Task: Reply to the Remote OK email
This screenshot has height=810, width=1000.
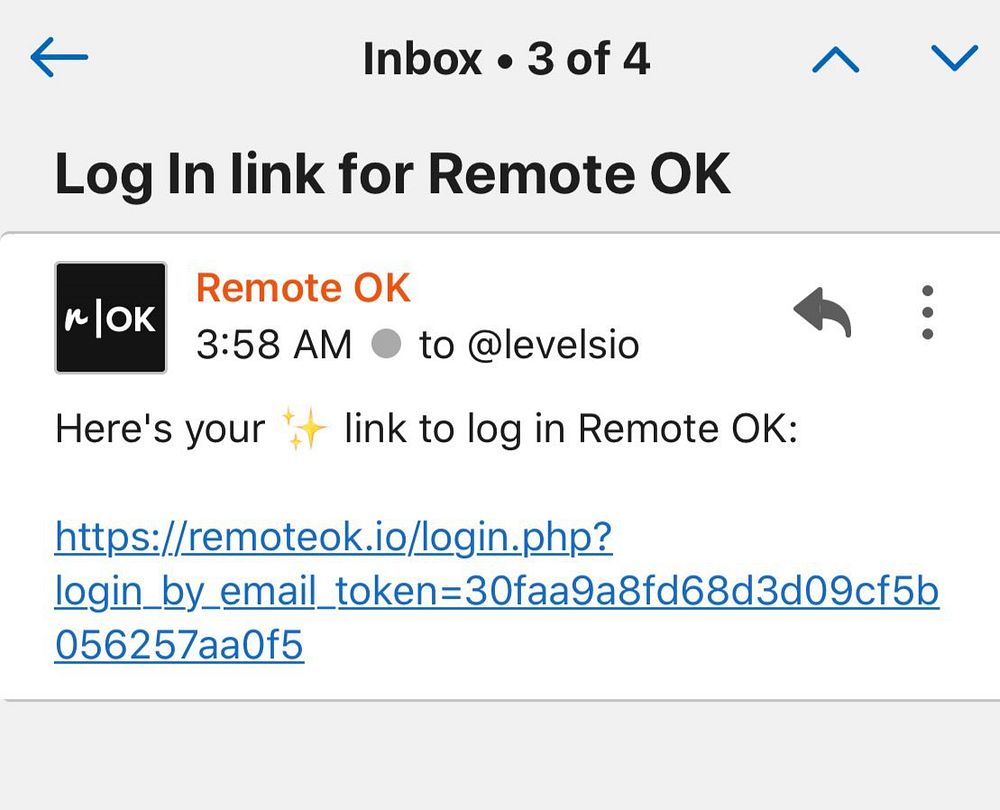Action: (x=822, y=312)
